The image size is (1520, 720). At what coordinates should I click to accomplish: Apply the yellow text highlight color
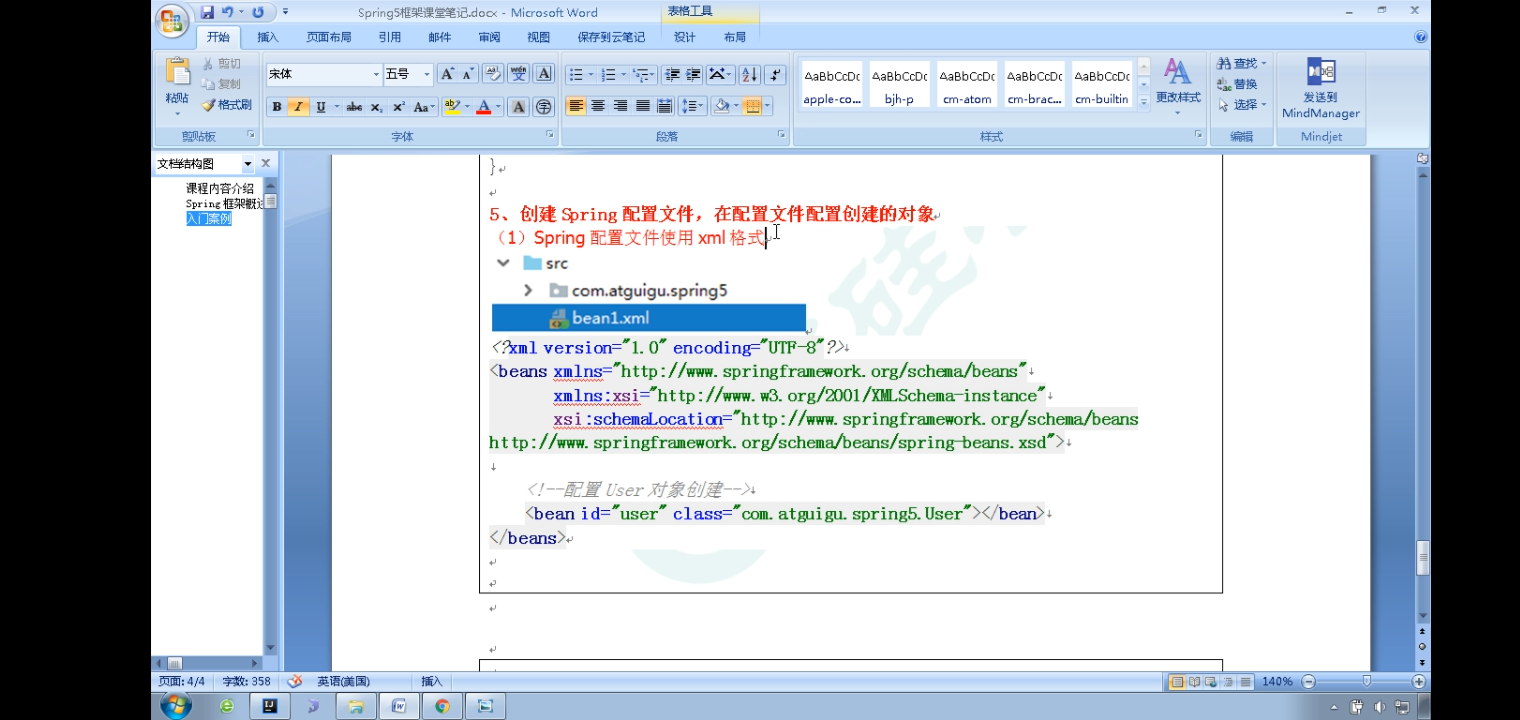[x=452, y=107]
